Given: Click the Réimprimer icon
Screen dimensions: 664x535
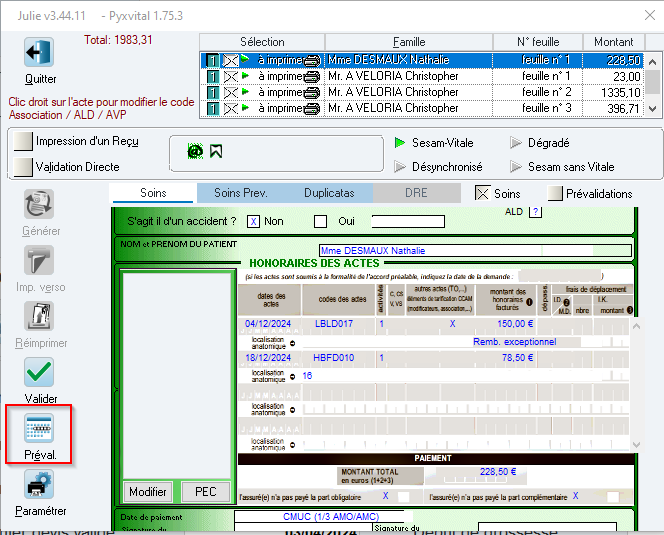Looking at the screenshot, I should pyautogui.click(x=39, y=316).
